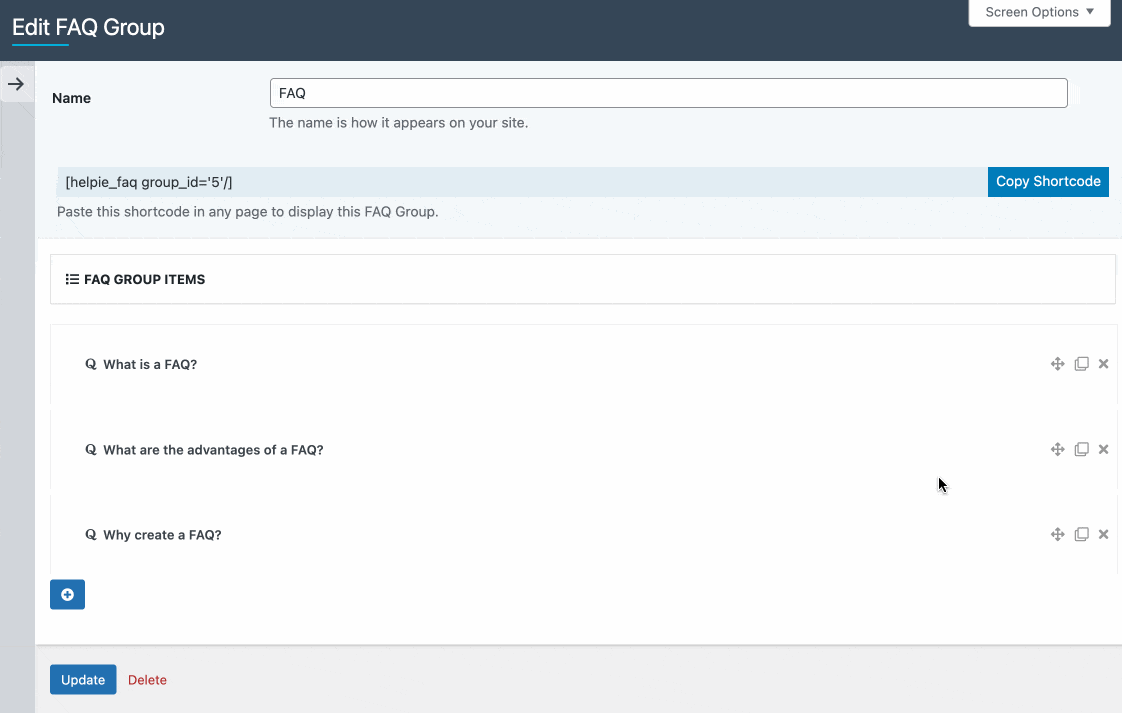The height and width of the screenshot is (713, 1122).
Task: Duplicate the "What is a FAQ?" item
Action: click(1081, 364)
